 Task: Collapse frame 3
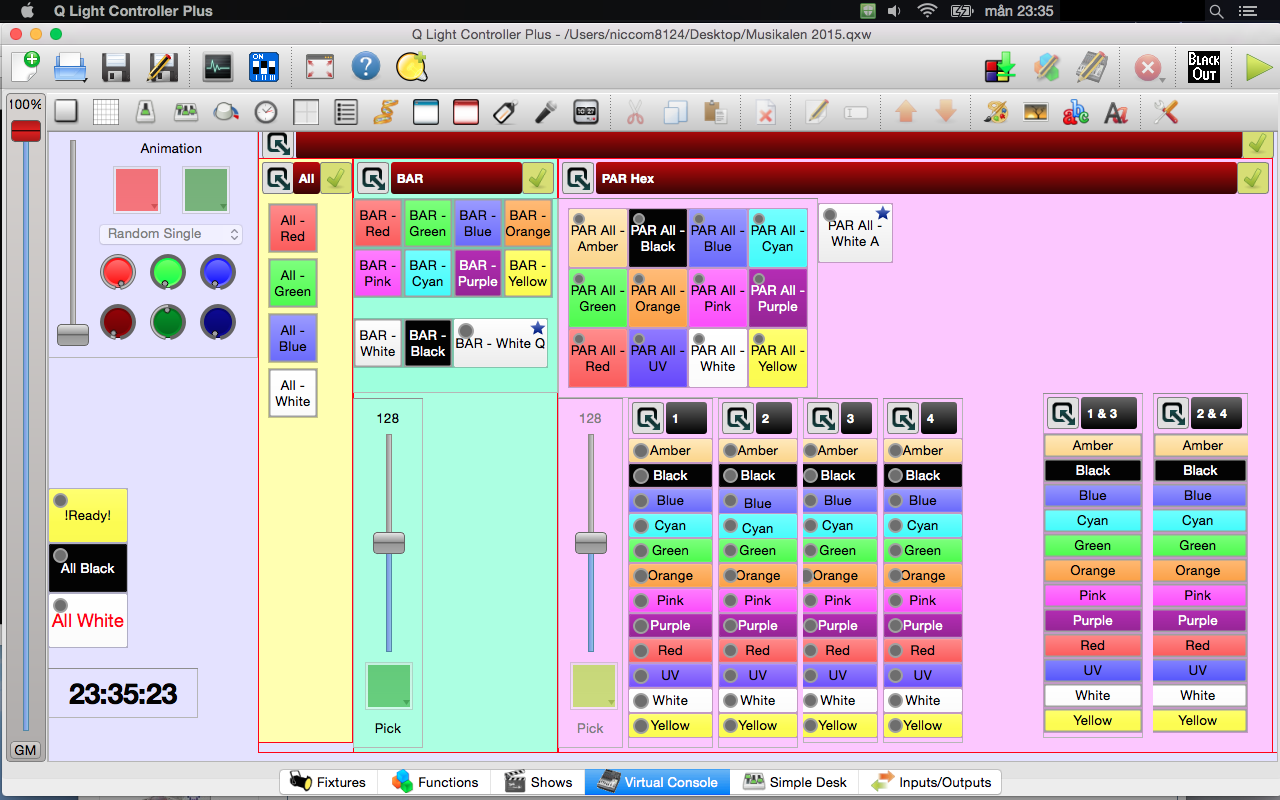(823, 418)
